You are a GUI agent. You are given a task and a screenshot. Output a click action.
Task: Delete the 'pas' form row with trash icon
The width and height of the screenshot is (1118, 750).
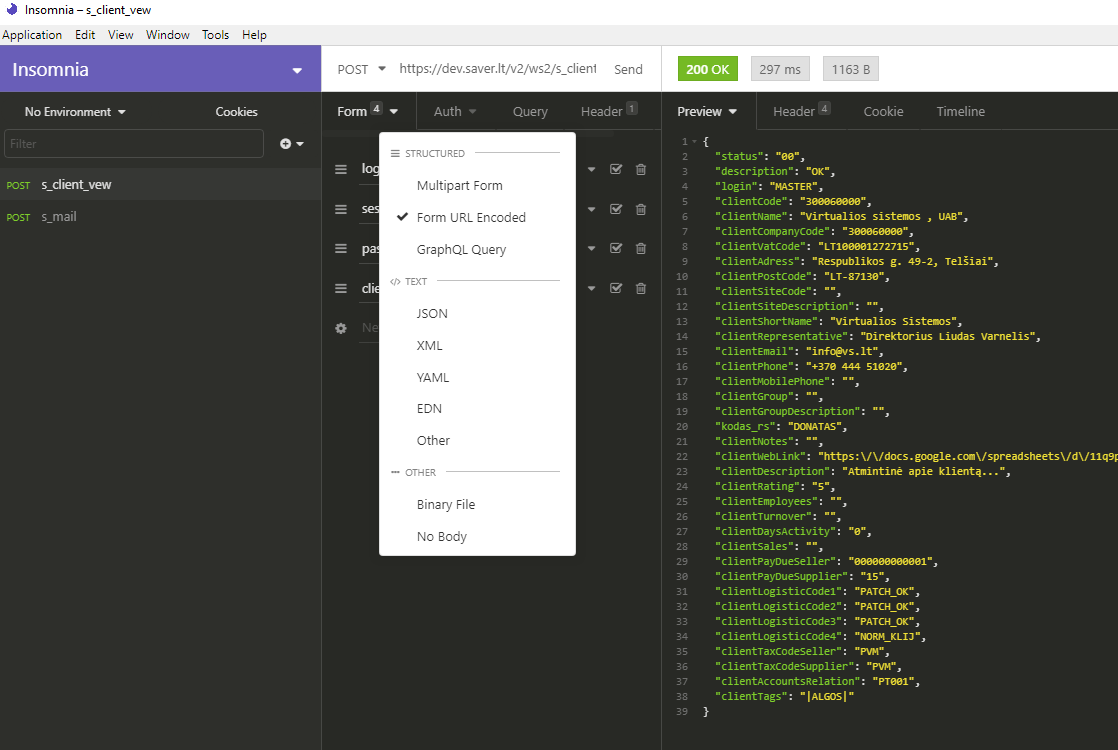click(641, 248)
